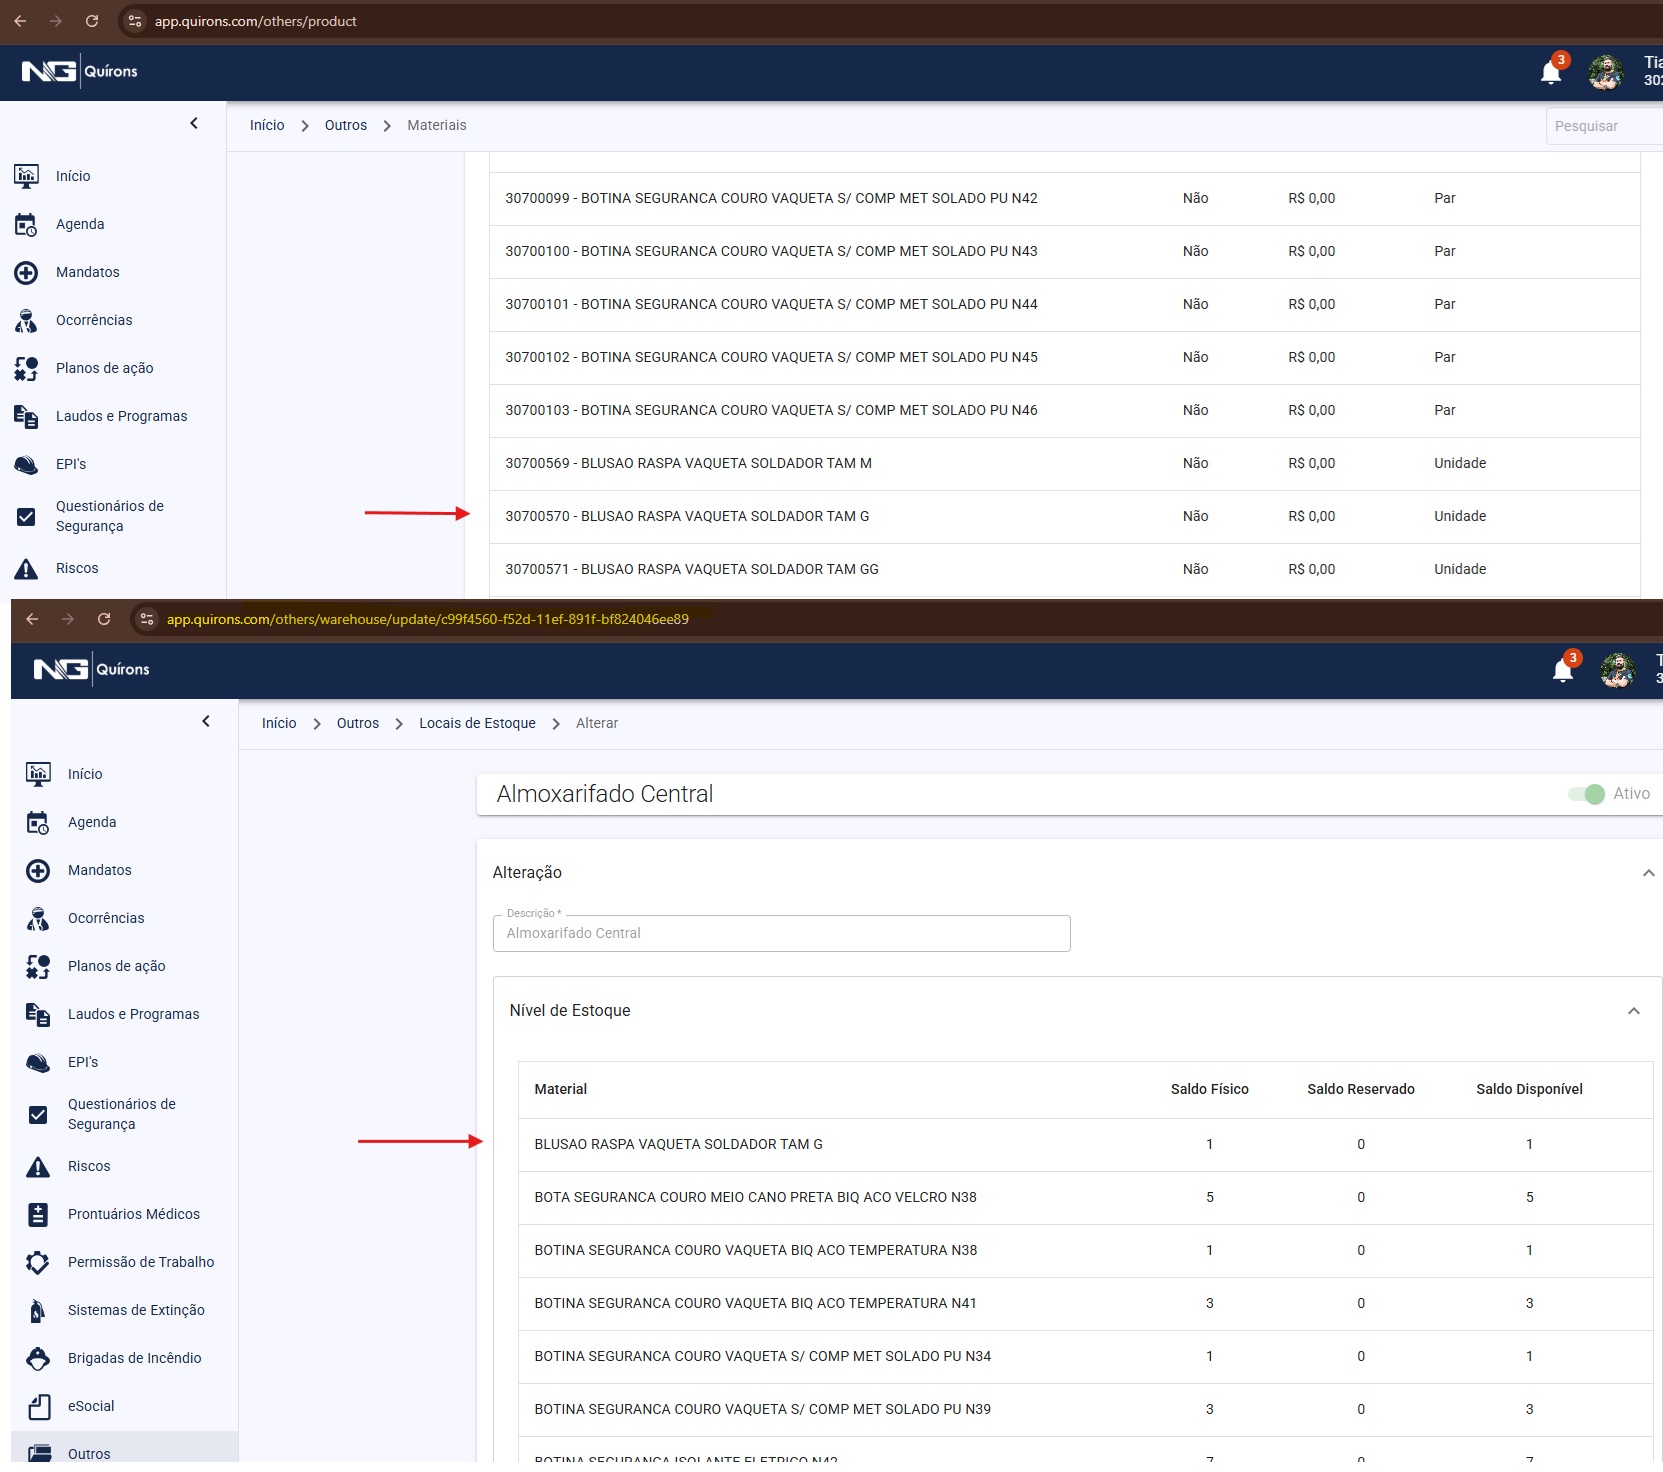1663x1472 pixels.
Task: Click the Pesquisar search field
Action: pyautogui.click(x=1604, y=126)
